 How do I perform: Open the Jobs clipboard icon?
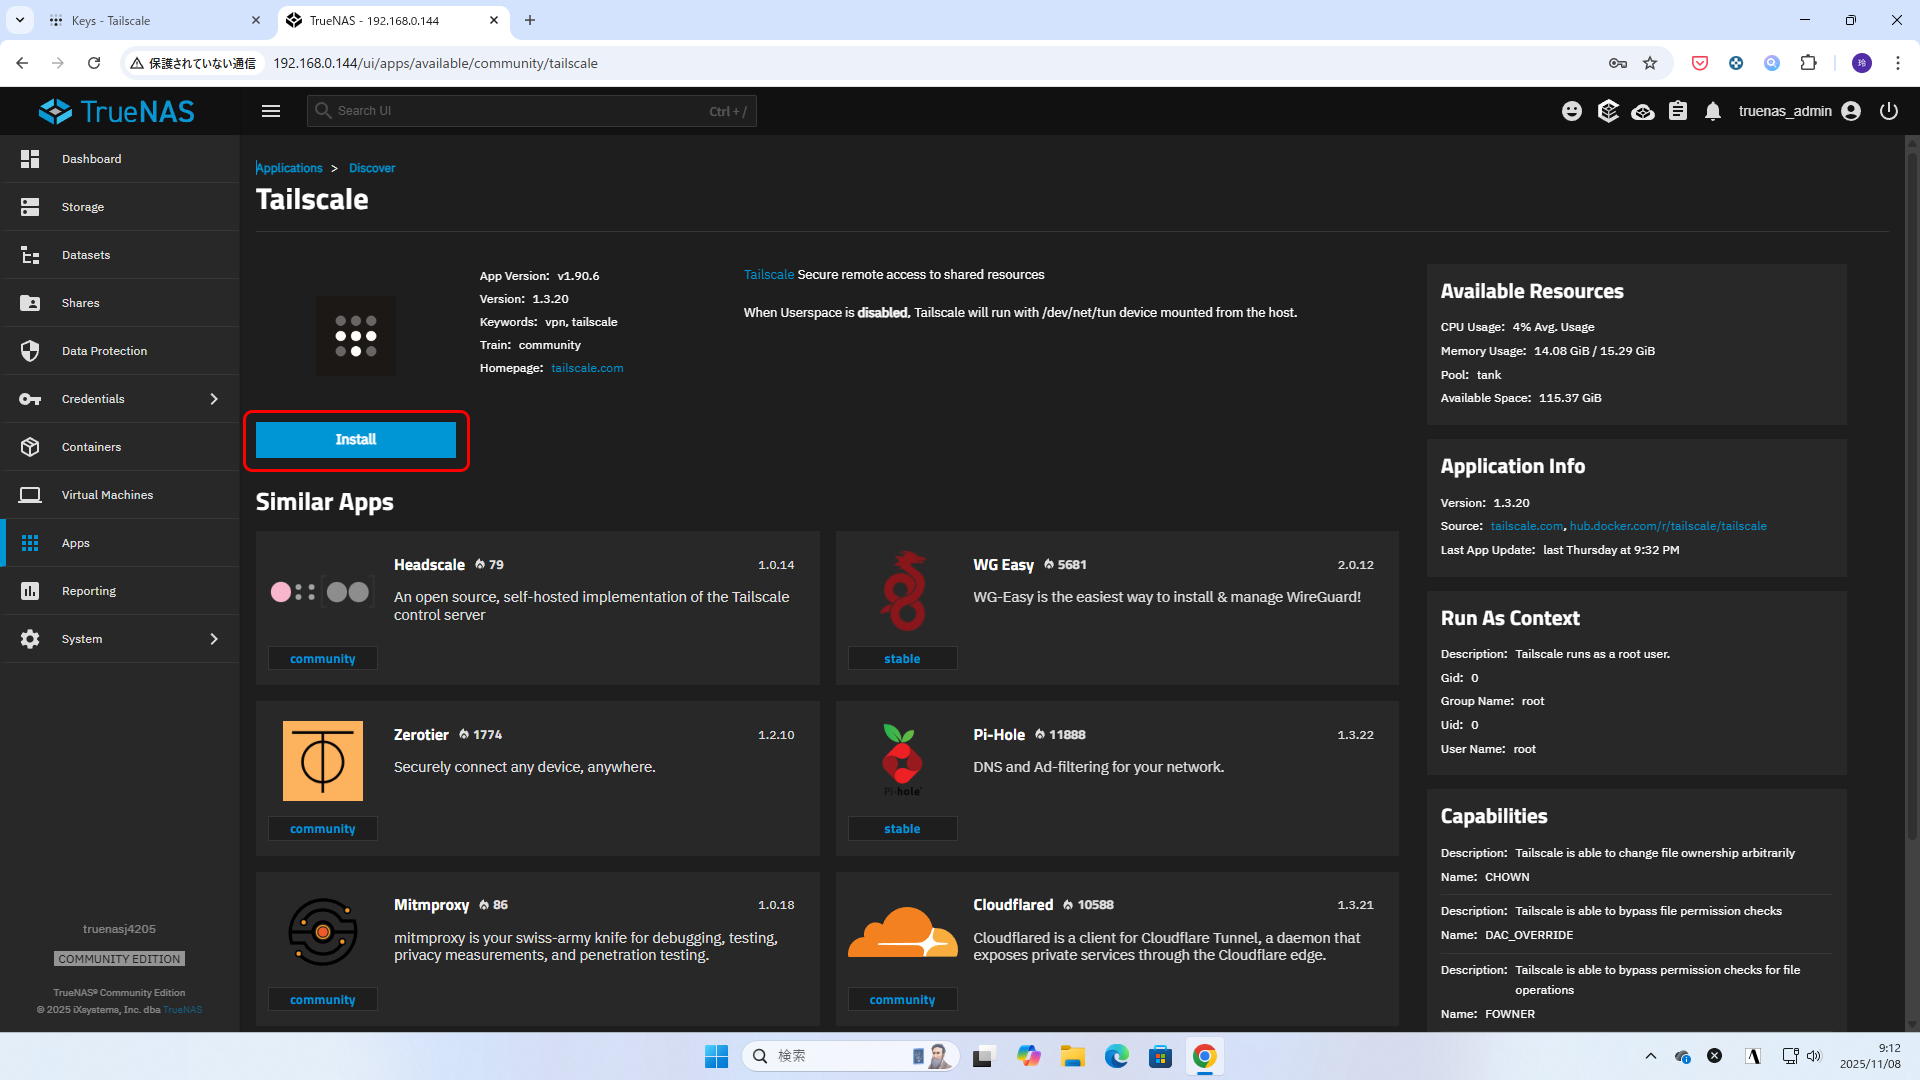click(x=1678, y=111)
